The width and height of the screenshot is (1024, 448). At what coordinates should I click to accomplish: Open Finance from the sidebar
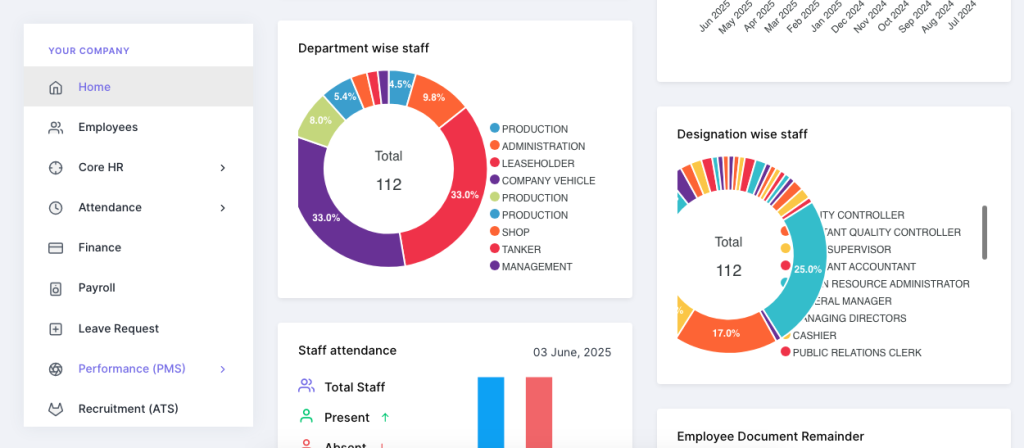coord(100,248)
